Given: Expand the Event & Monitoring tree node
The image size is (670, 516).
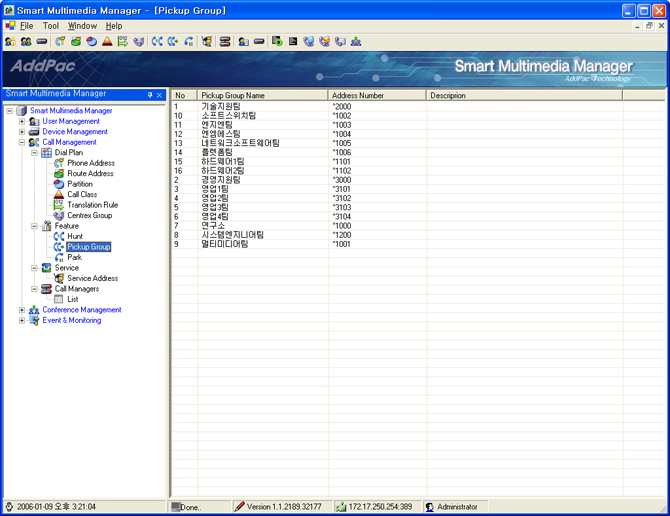Looking at the screenshot, I should (x=22, y=321).
